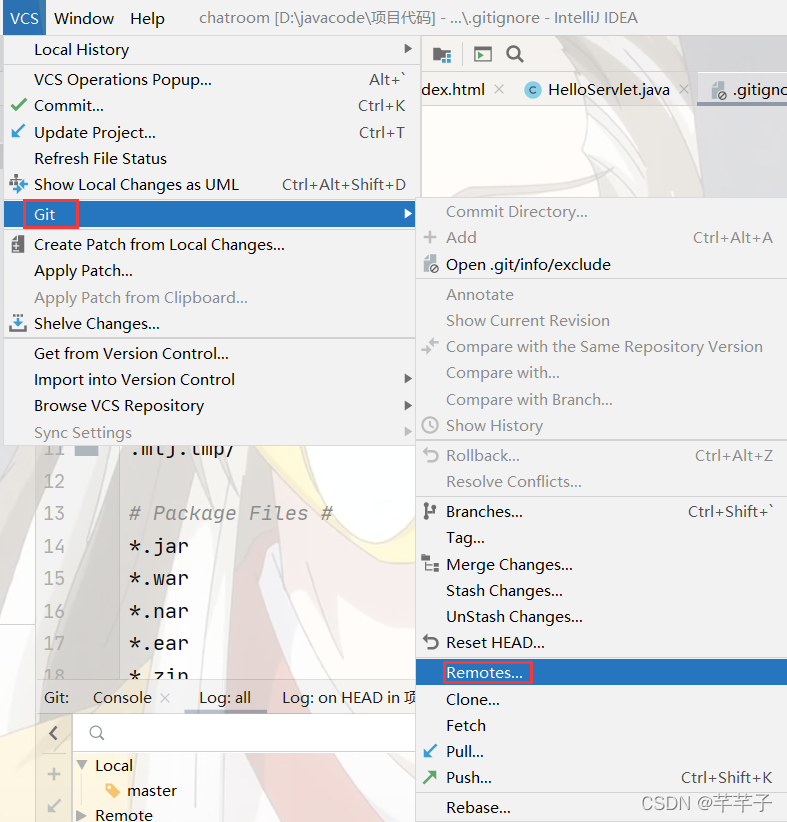787x822 pixels.
Task: Click the blue Update Project arrow icon
Action: 18,131
